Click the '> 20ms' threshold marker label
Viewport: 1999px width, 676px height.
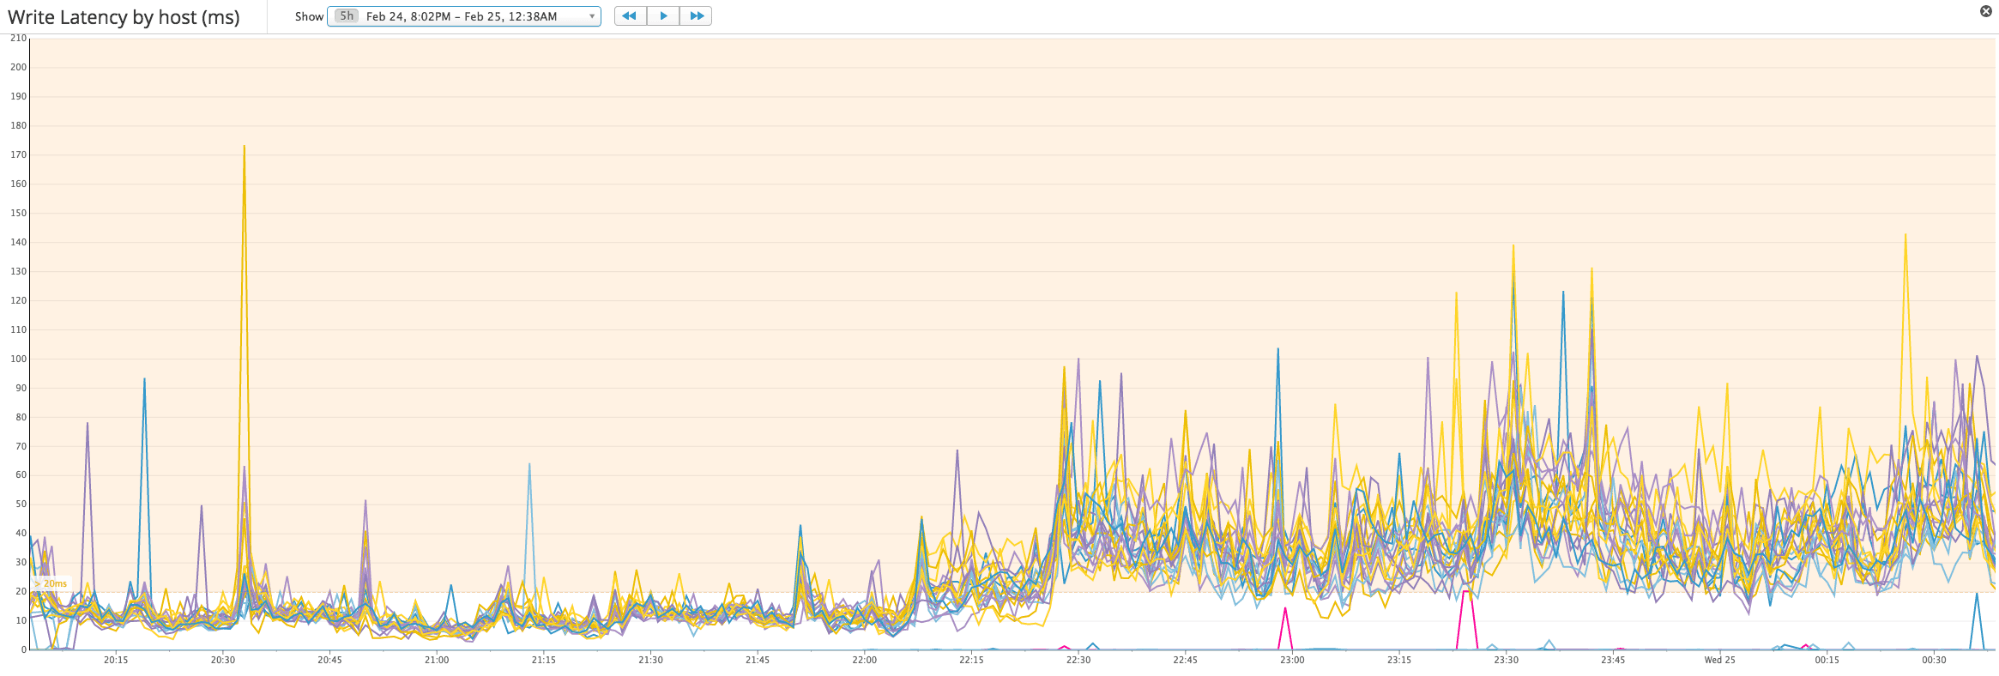click(51, 584)
